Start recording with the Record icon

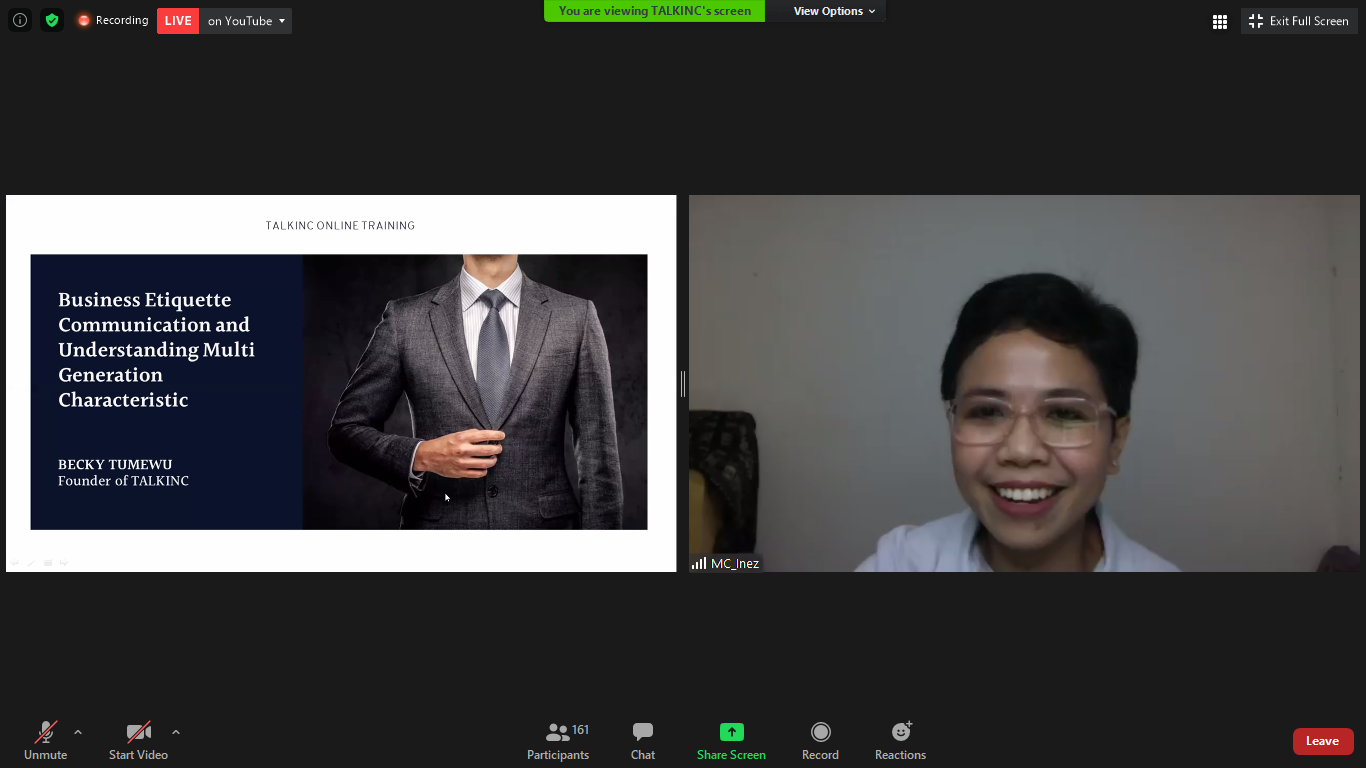pos(820,732)
